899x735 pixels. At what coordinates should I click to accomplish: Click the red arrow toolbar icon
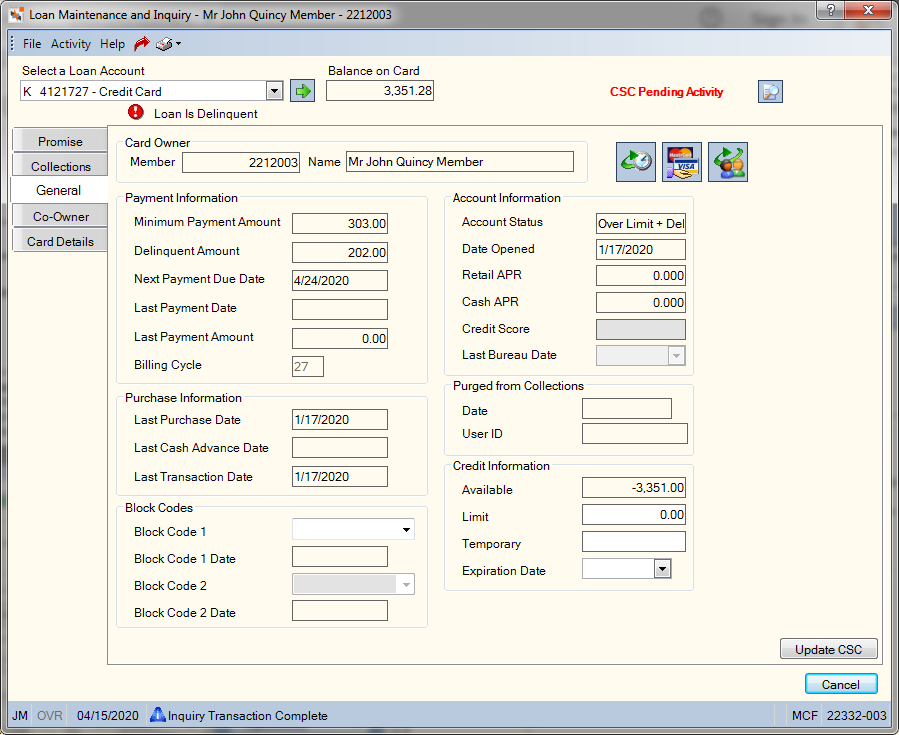tap(141, 44)
